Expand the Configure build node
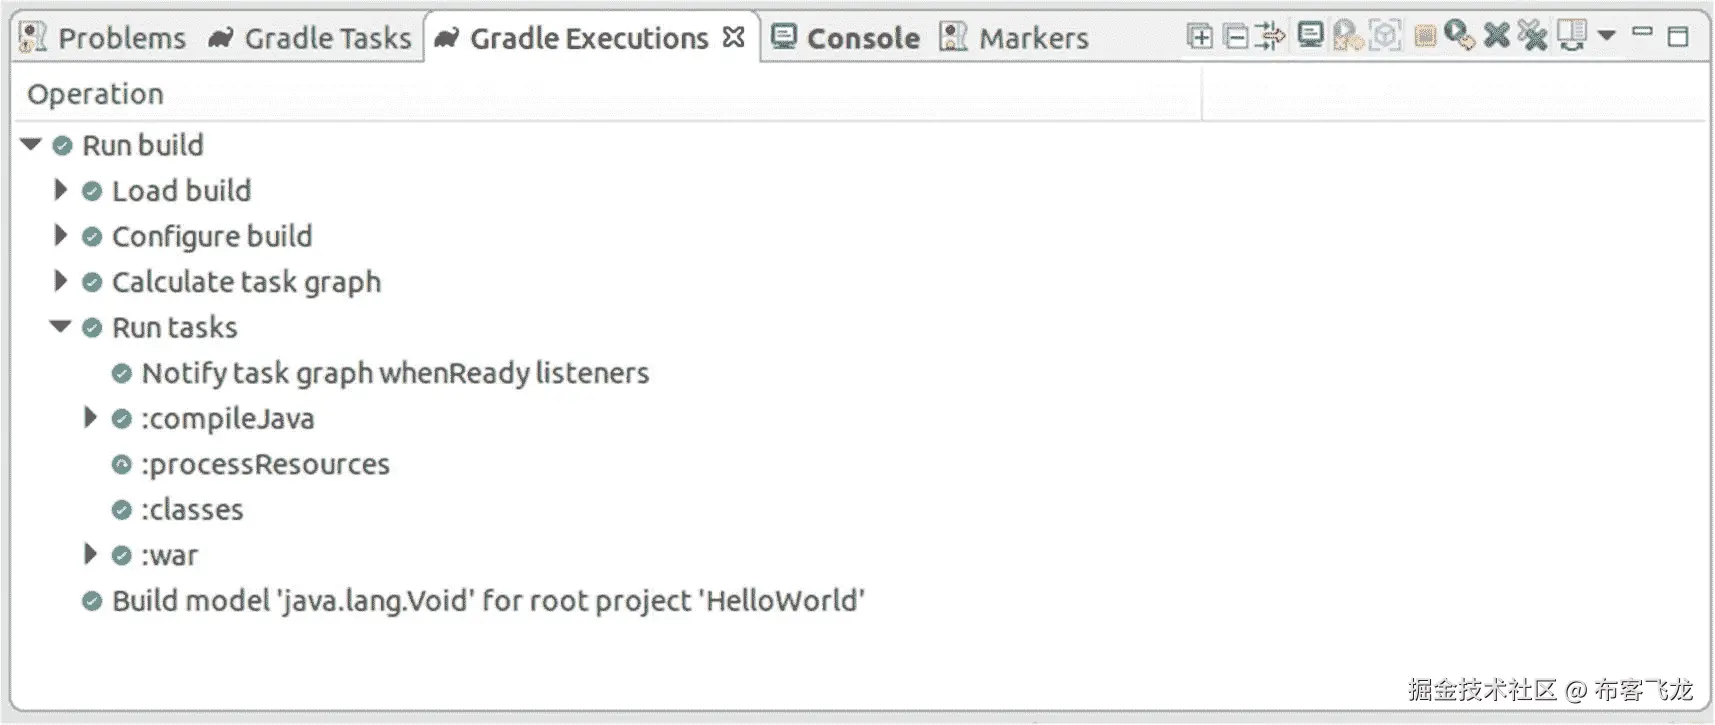 [60, 236]
